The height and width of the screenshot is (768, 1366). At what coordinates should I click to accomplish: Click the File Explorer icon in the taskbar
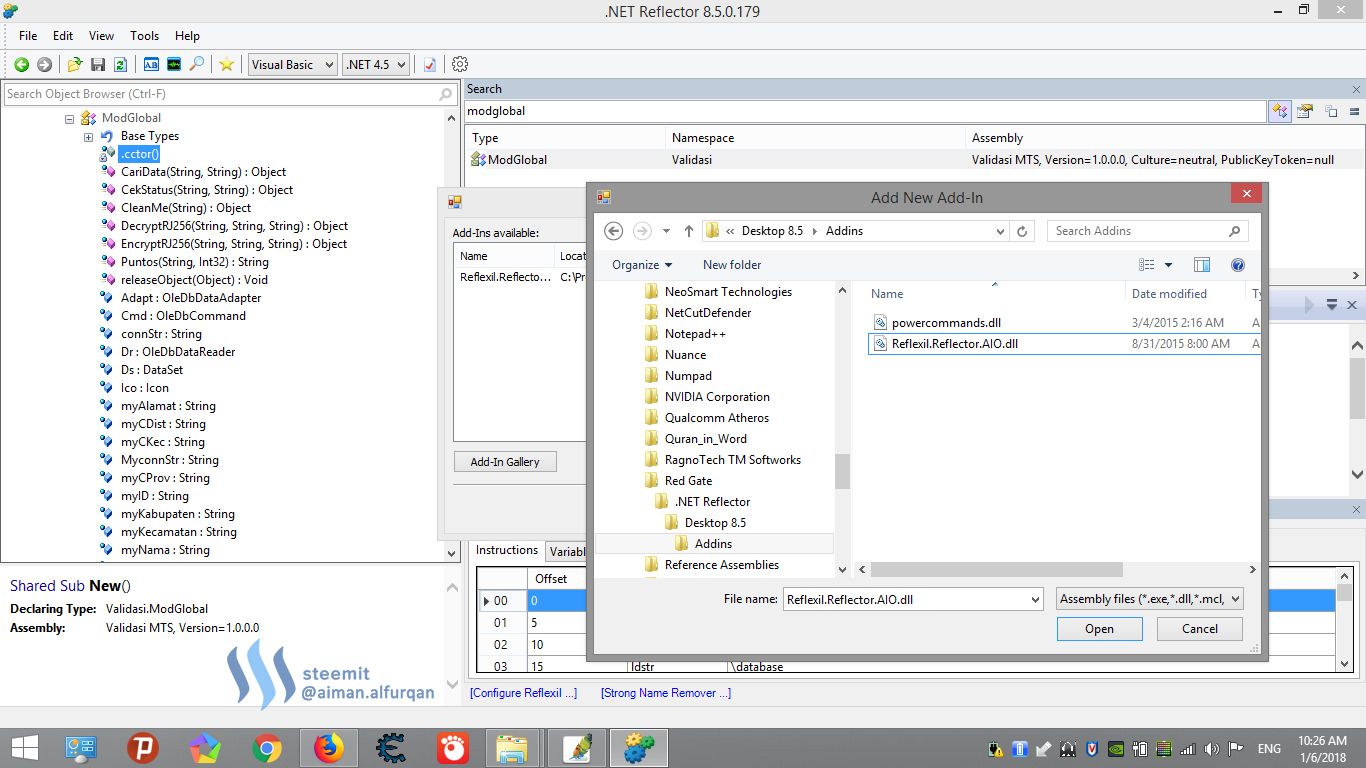(x=513, y=748)
